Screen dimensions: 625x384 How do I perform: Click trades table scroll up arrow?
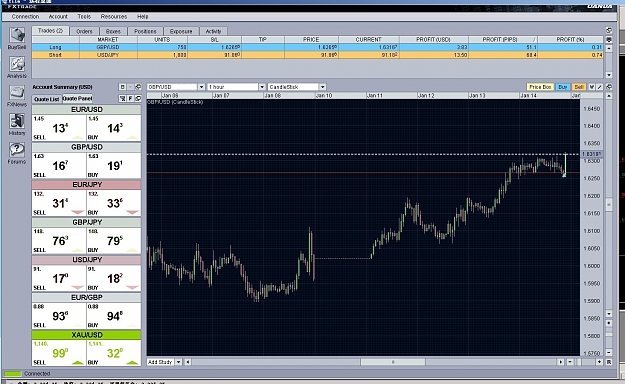[609, 48]
